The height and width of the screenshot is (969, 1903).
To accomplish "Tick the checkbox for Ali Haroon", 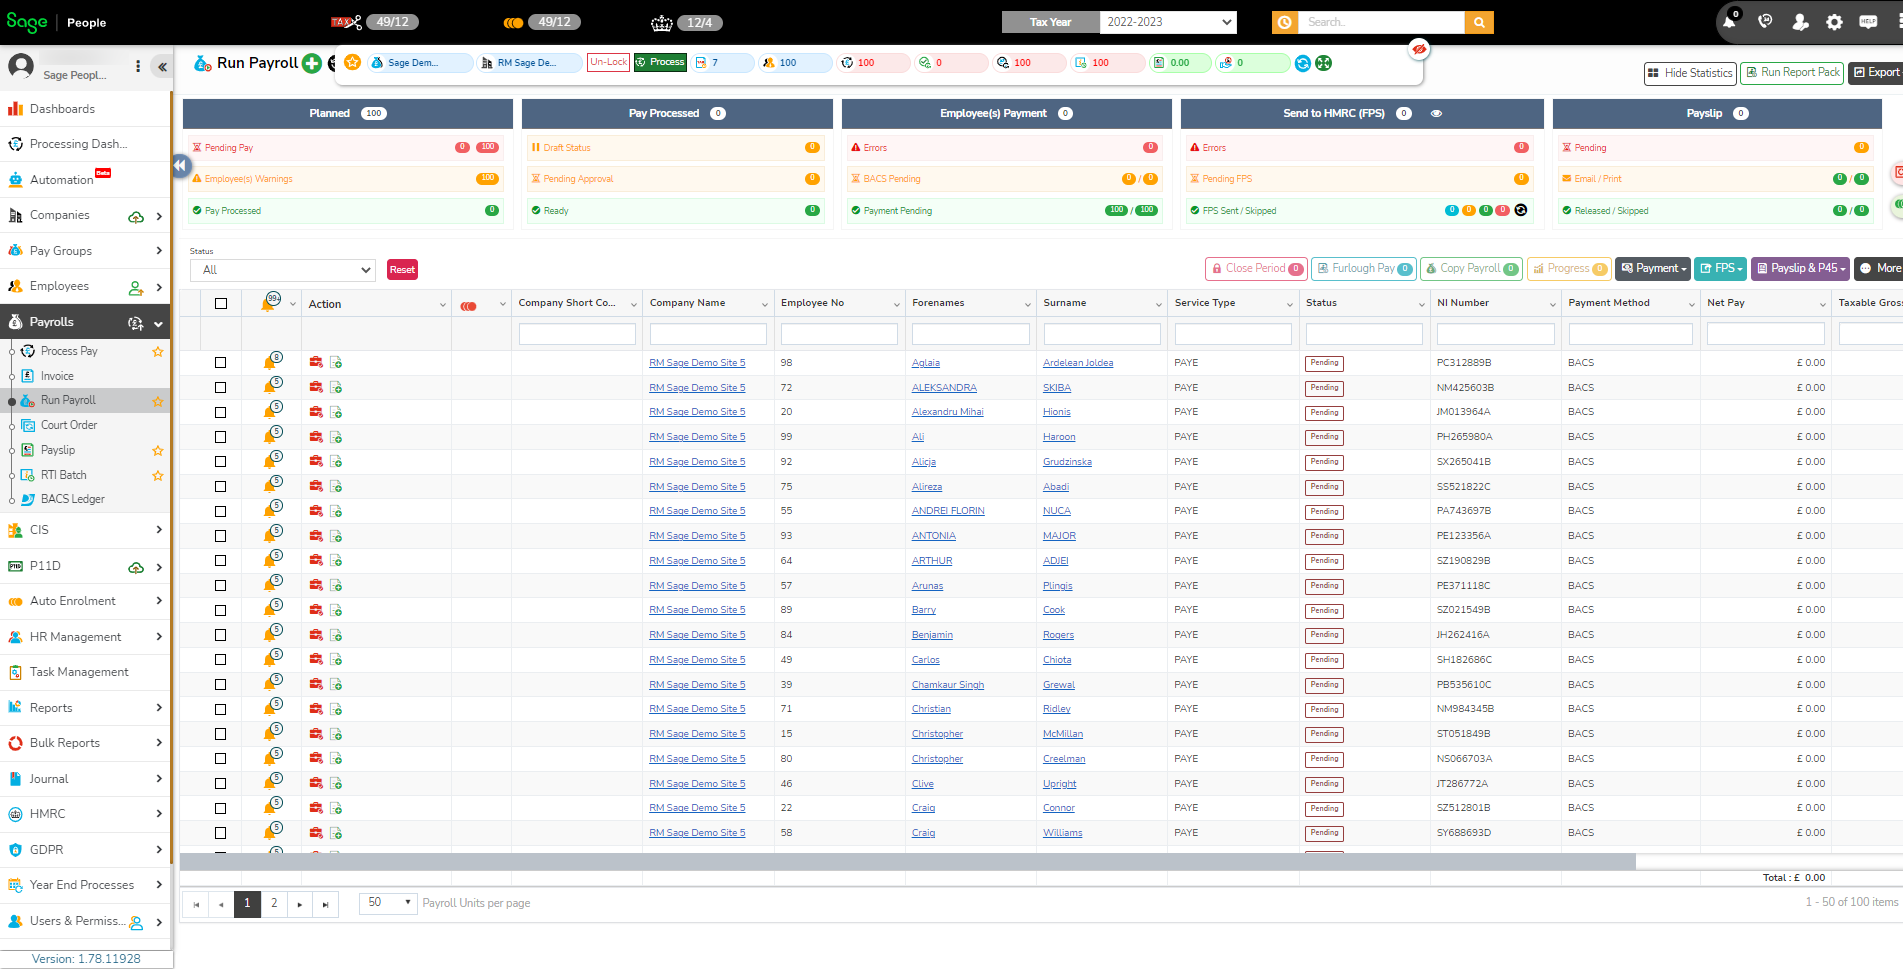I will 220,437.
